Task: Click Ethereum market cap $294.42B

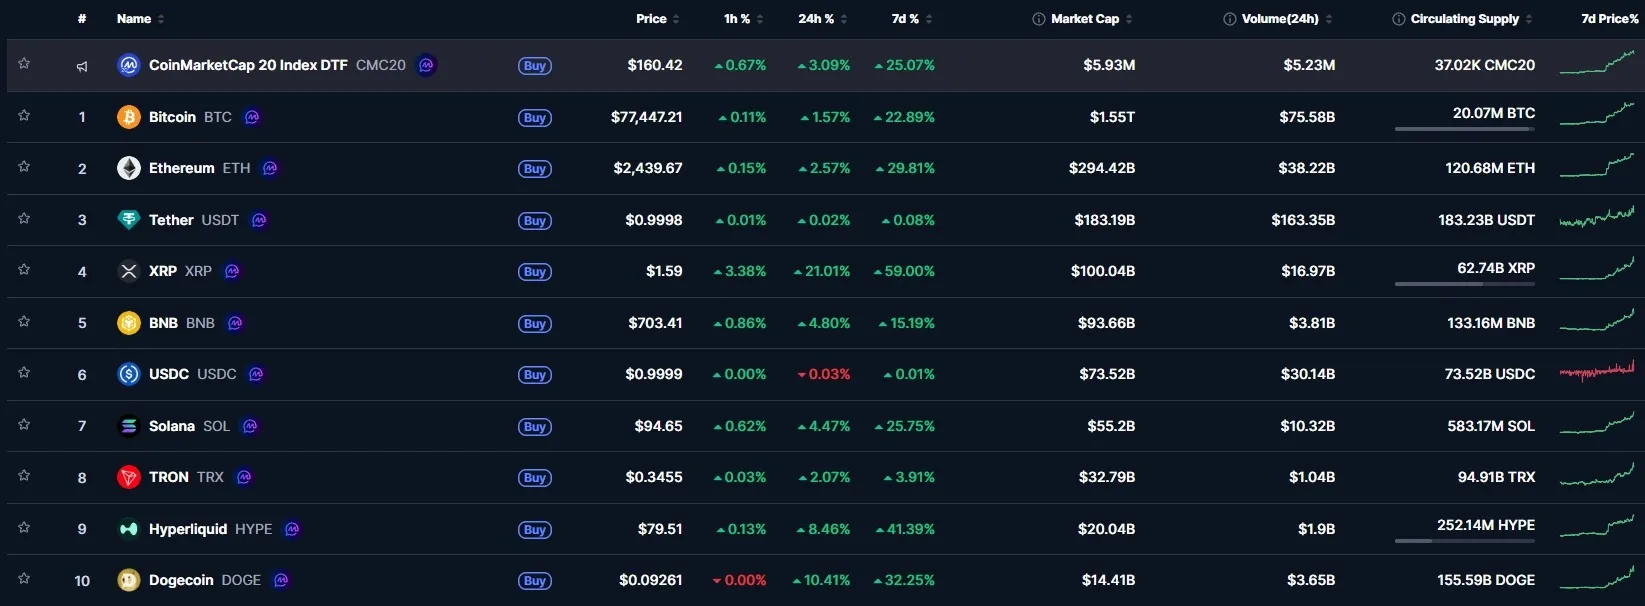Action: (1102, 168)
